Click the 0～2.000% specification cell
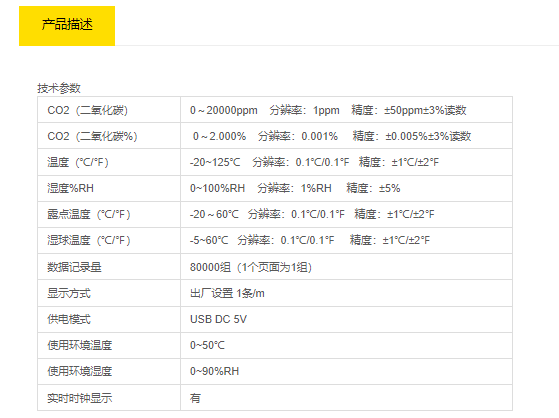This screenshot has width=559, height=418. (x=347, y=136)
